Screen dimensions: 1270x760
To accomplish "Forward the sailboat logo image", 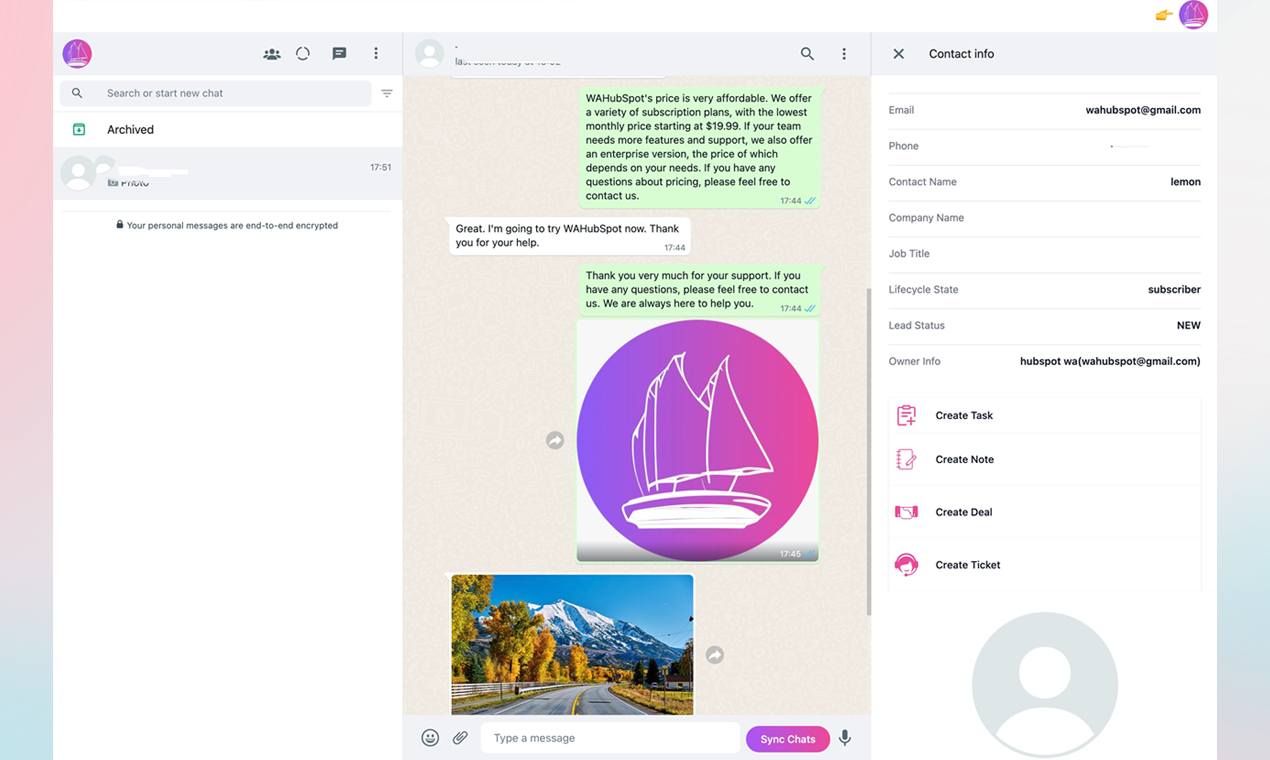I will pyautogui.click(x=555, y=440).
